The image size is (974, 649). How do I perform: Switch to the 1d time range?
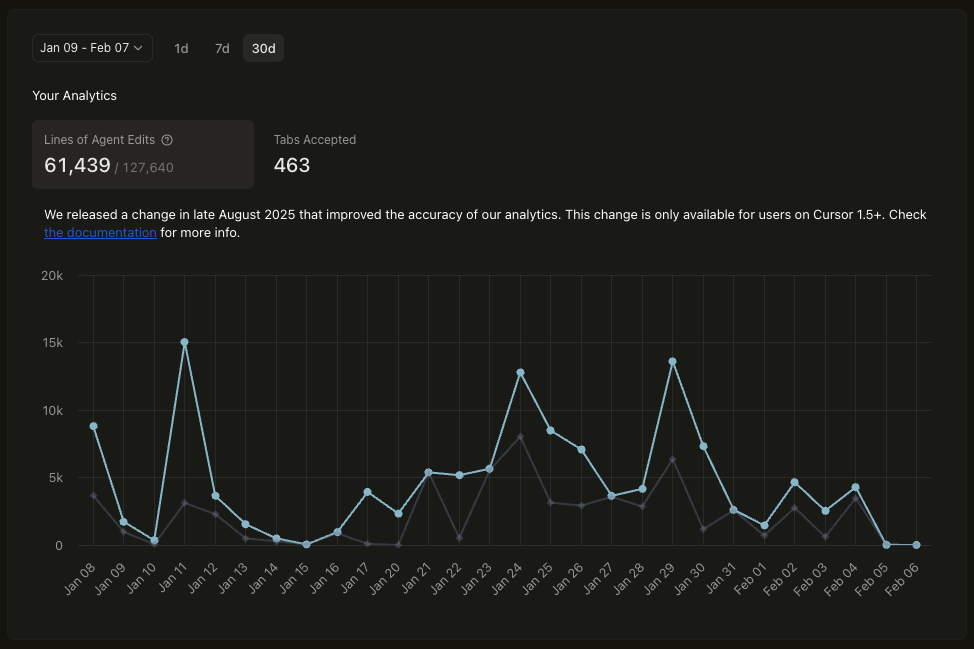(x=181, y=48)
